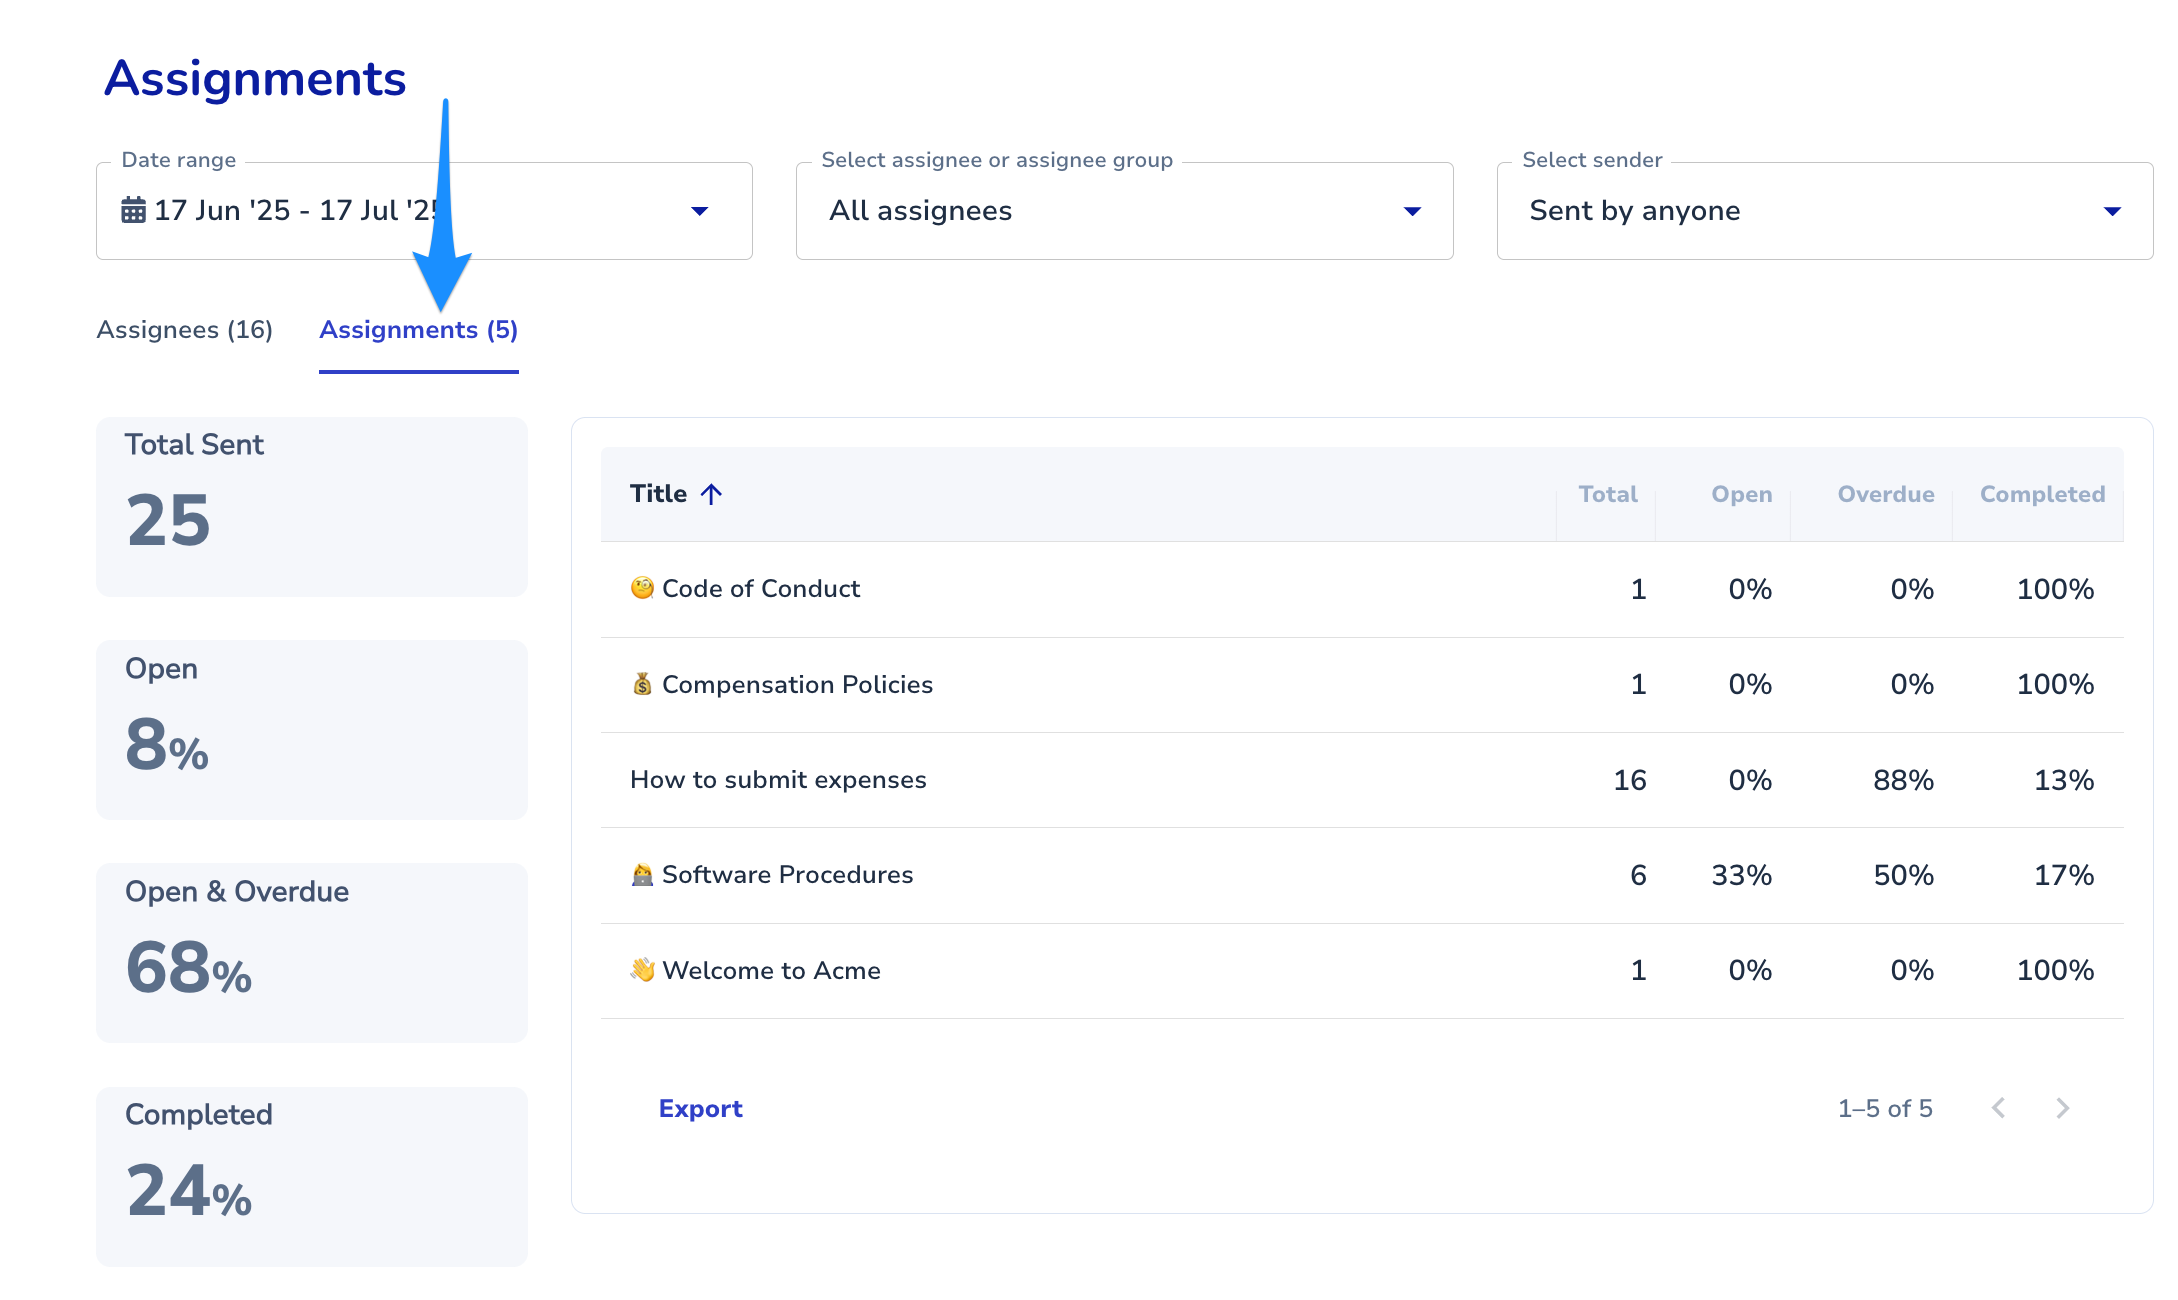2178x1300 pixels.
Task: Click the waving hand icon for Welcome to Acme
Action: click(642, 970)
